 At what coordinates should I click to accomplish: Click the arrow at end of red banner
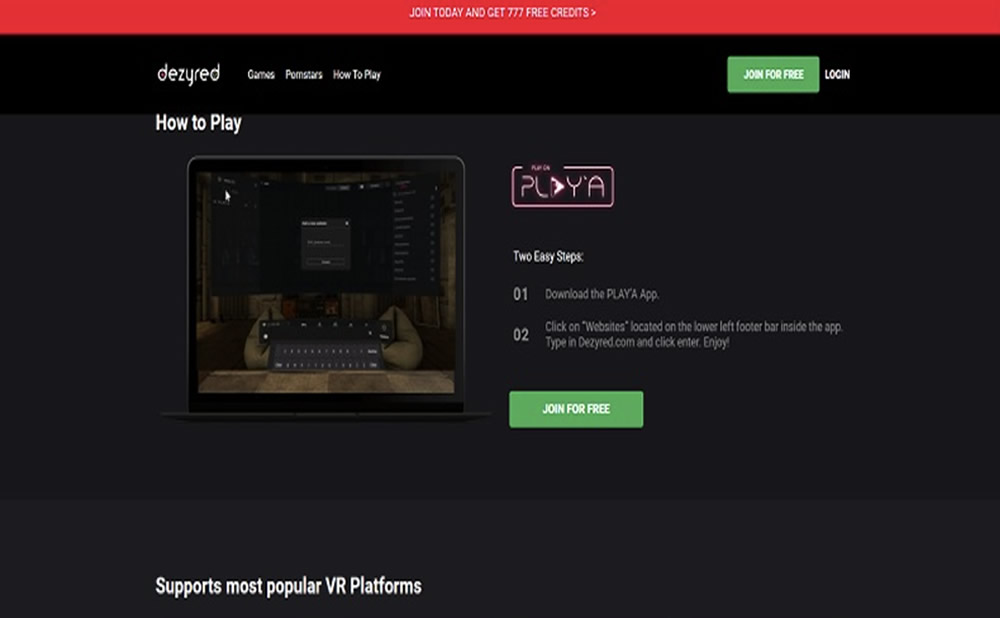[x=593, y=13]
